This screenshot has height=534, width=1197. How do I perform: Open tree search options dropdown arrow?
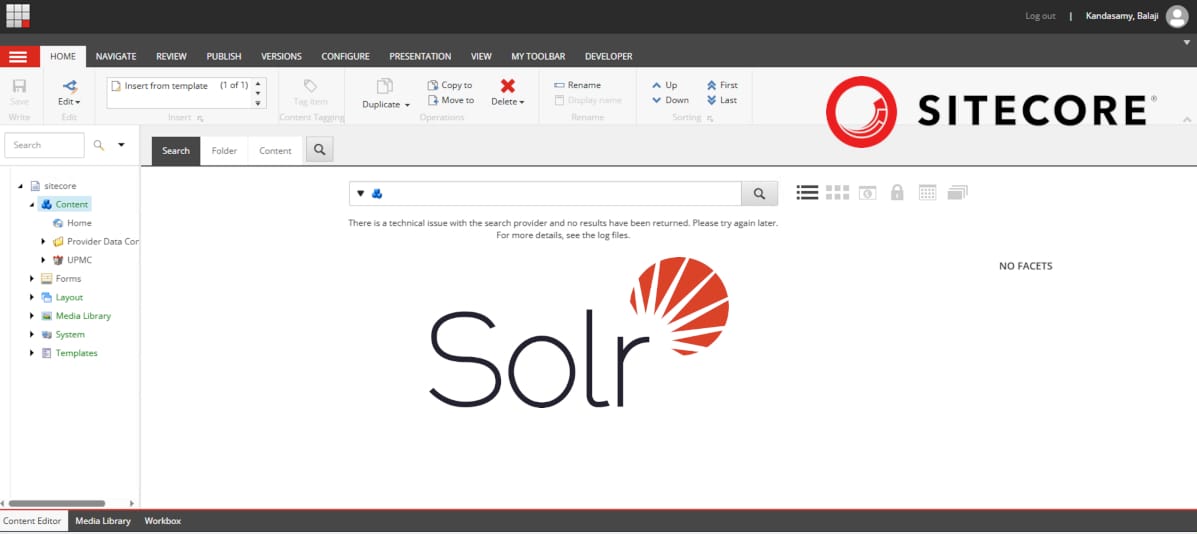(x=121, y=144)
